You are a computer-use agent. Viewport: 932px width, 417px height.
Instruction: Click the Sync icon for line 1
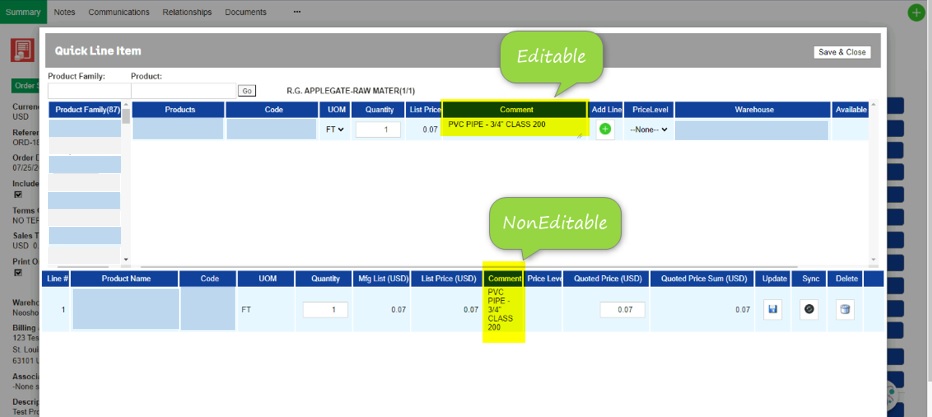pos(809,310)
